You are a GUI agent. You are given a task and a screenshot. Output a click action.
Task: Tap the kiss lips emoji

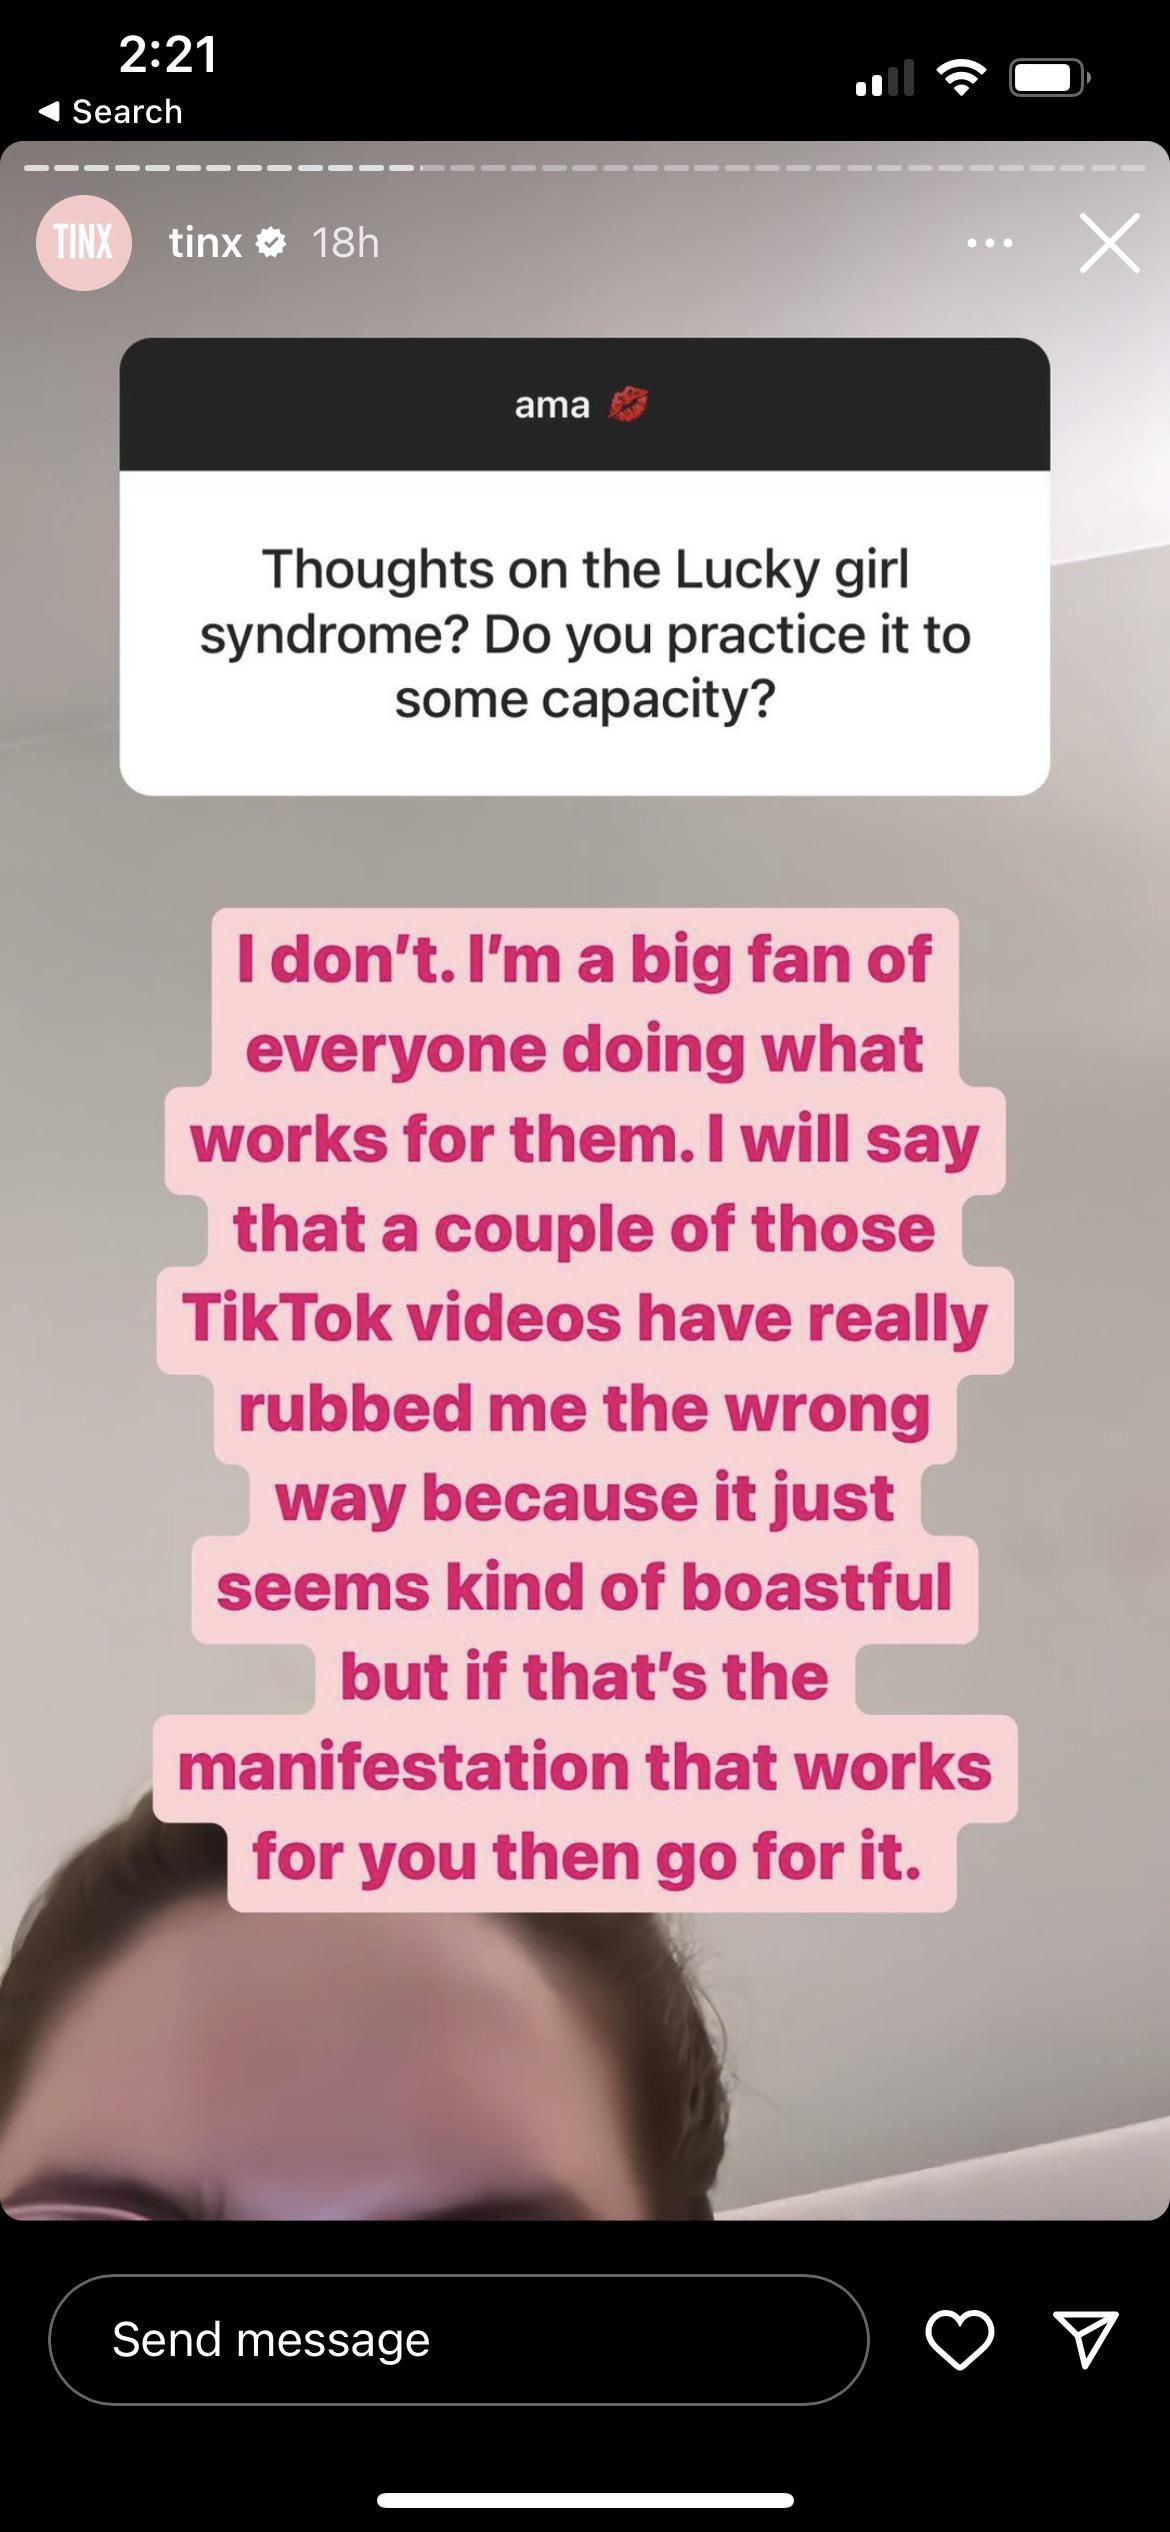tap(628, 405)
